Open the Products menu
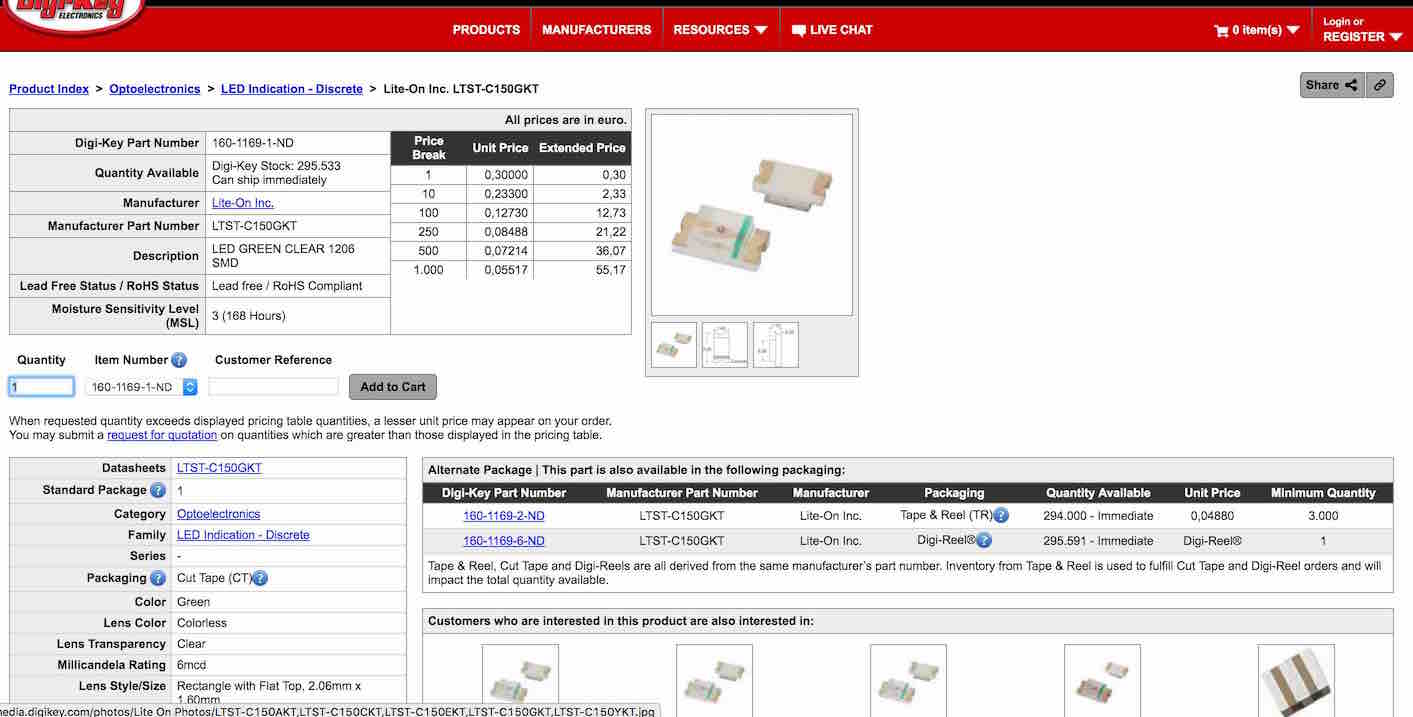 (x=486, y=30)
